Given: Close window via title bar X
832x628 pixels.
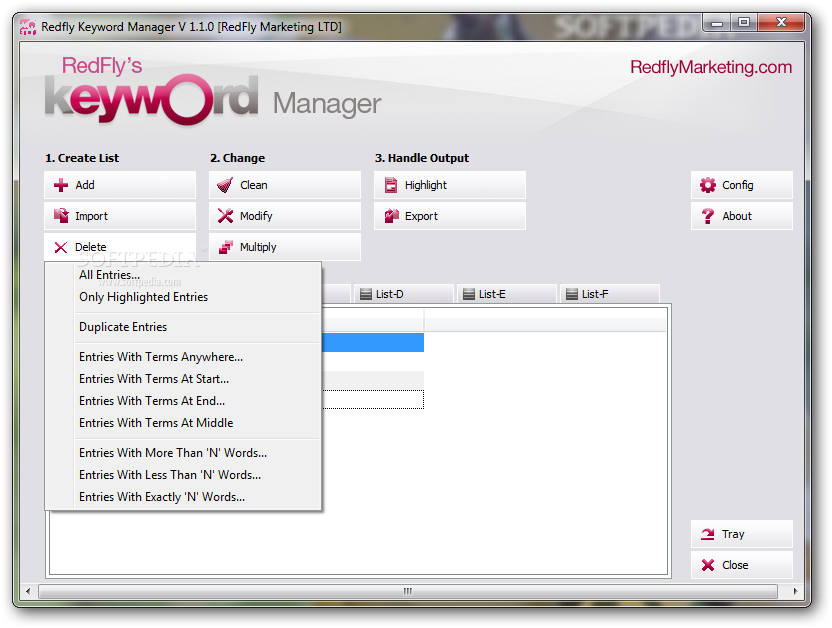Looking at the screenshot, I should [781, 23].
